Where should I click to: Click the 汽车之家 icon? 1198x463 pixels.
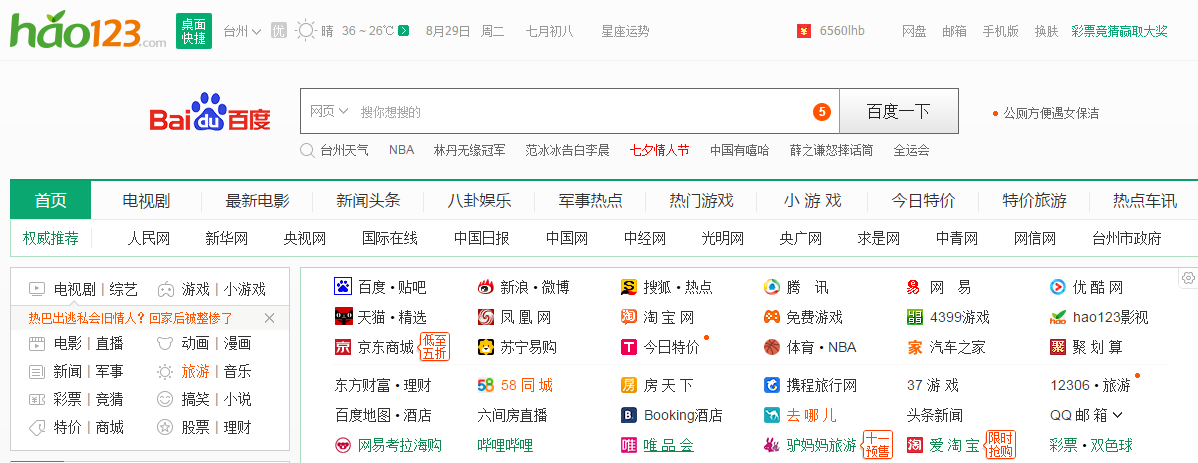914,348
